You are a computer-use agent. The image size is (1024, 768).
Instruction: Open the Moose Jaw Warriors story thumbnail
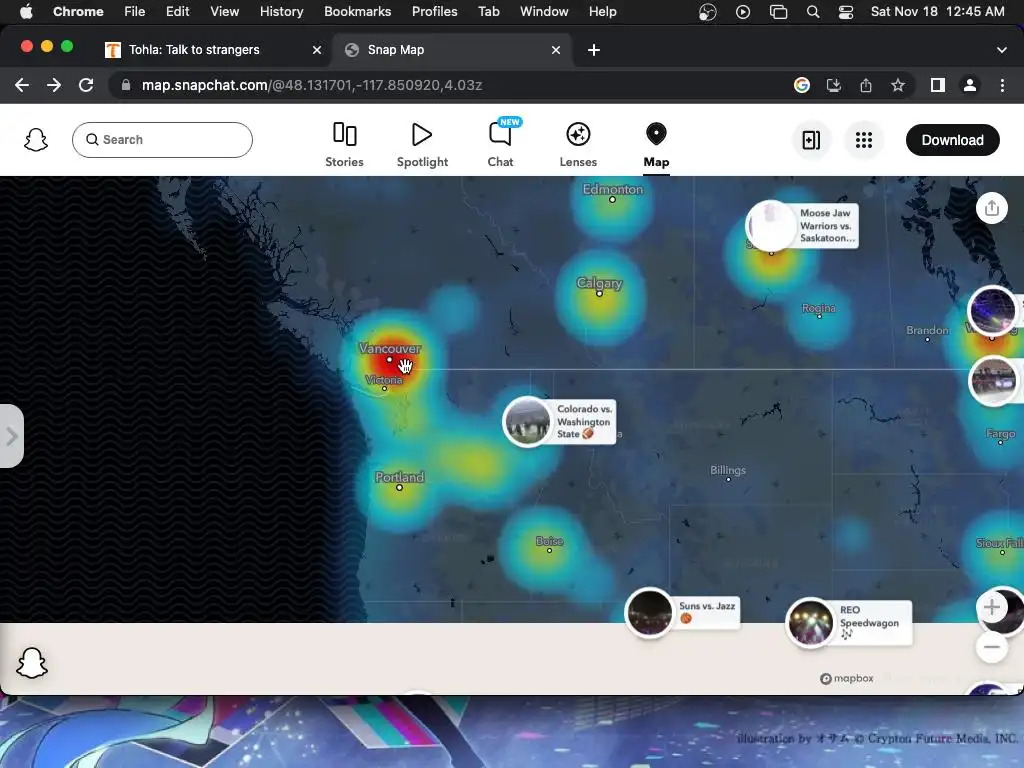[x=771, y=226]
